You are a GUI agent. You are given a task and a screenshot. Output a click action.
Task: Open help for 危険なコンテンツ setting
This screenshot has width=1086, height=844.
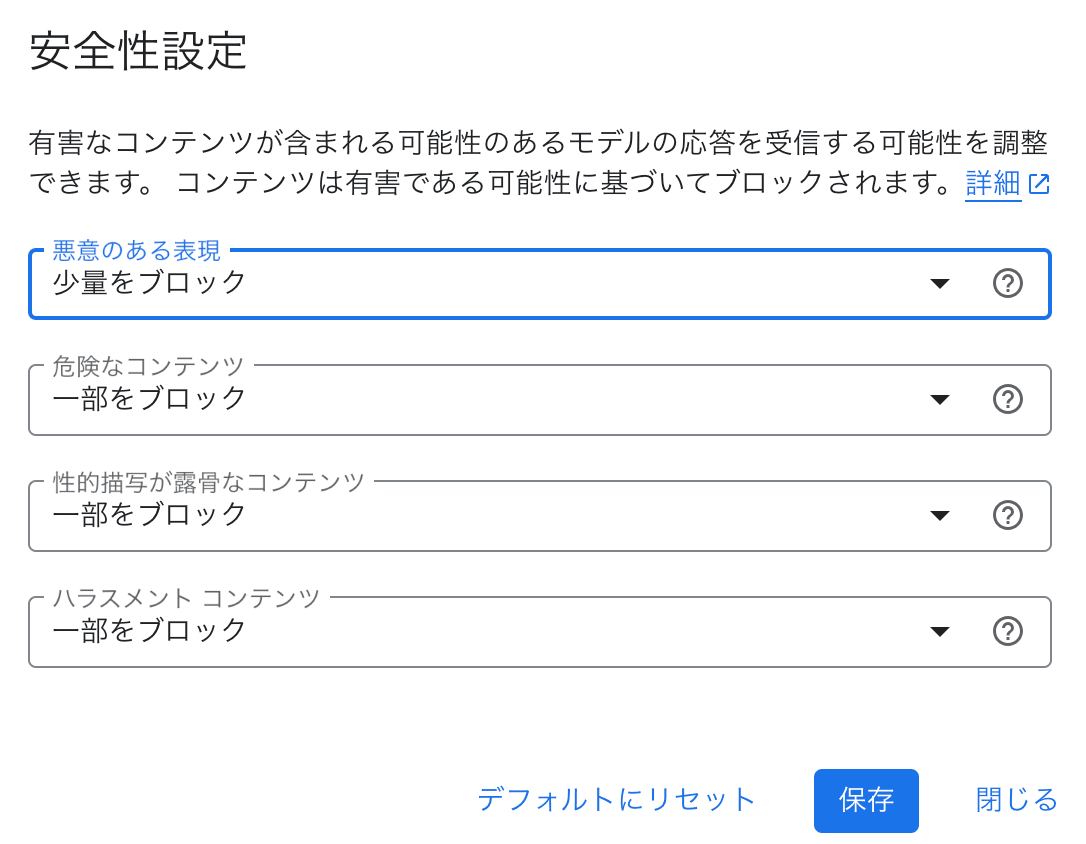(x=1008, y=399)
